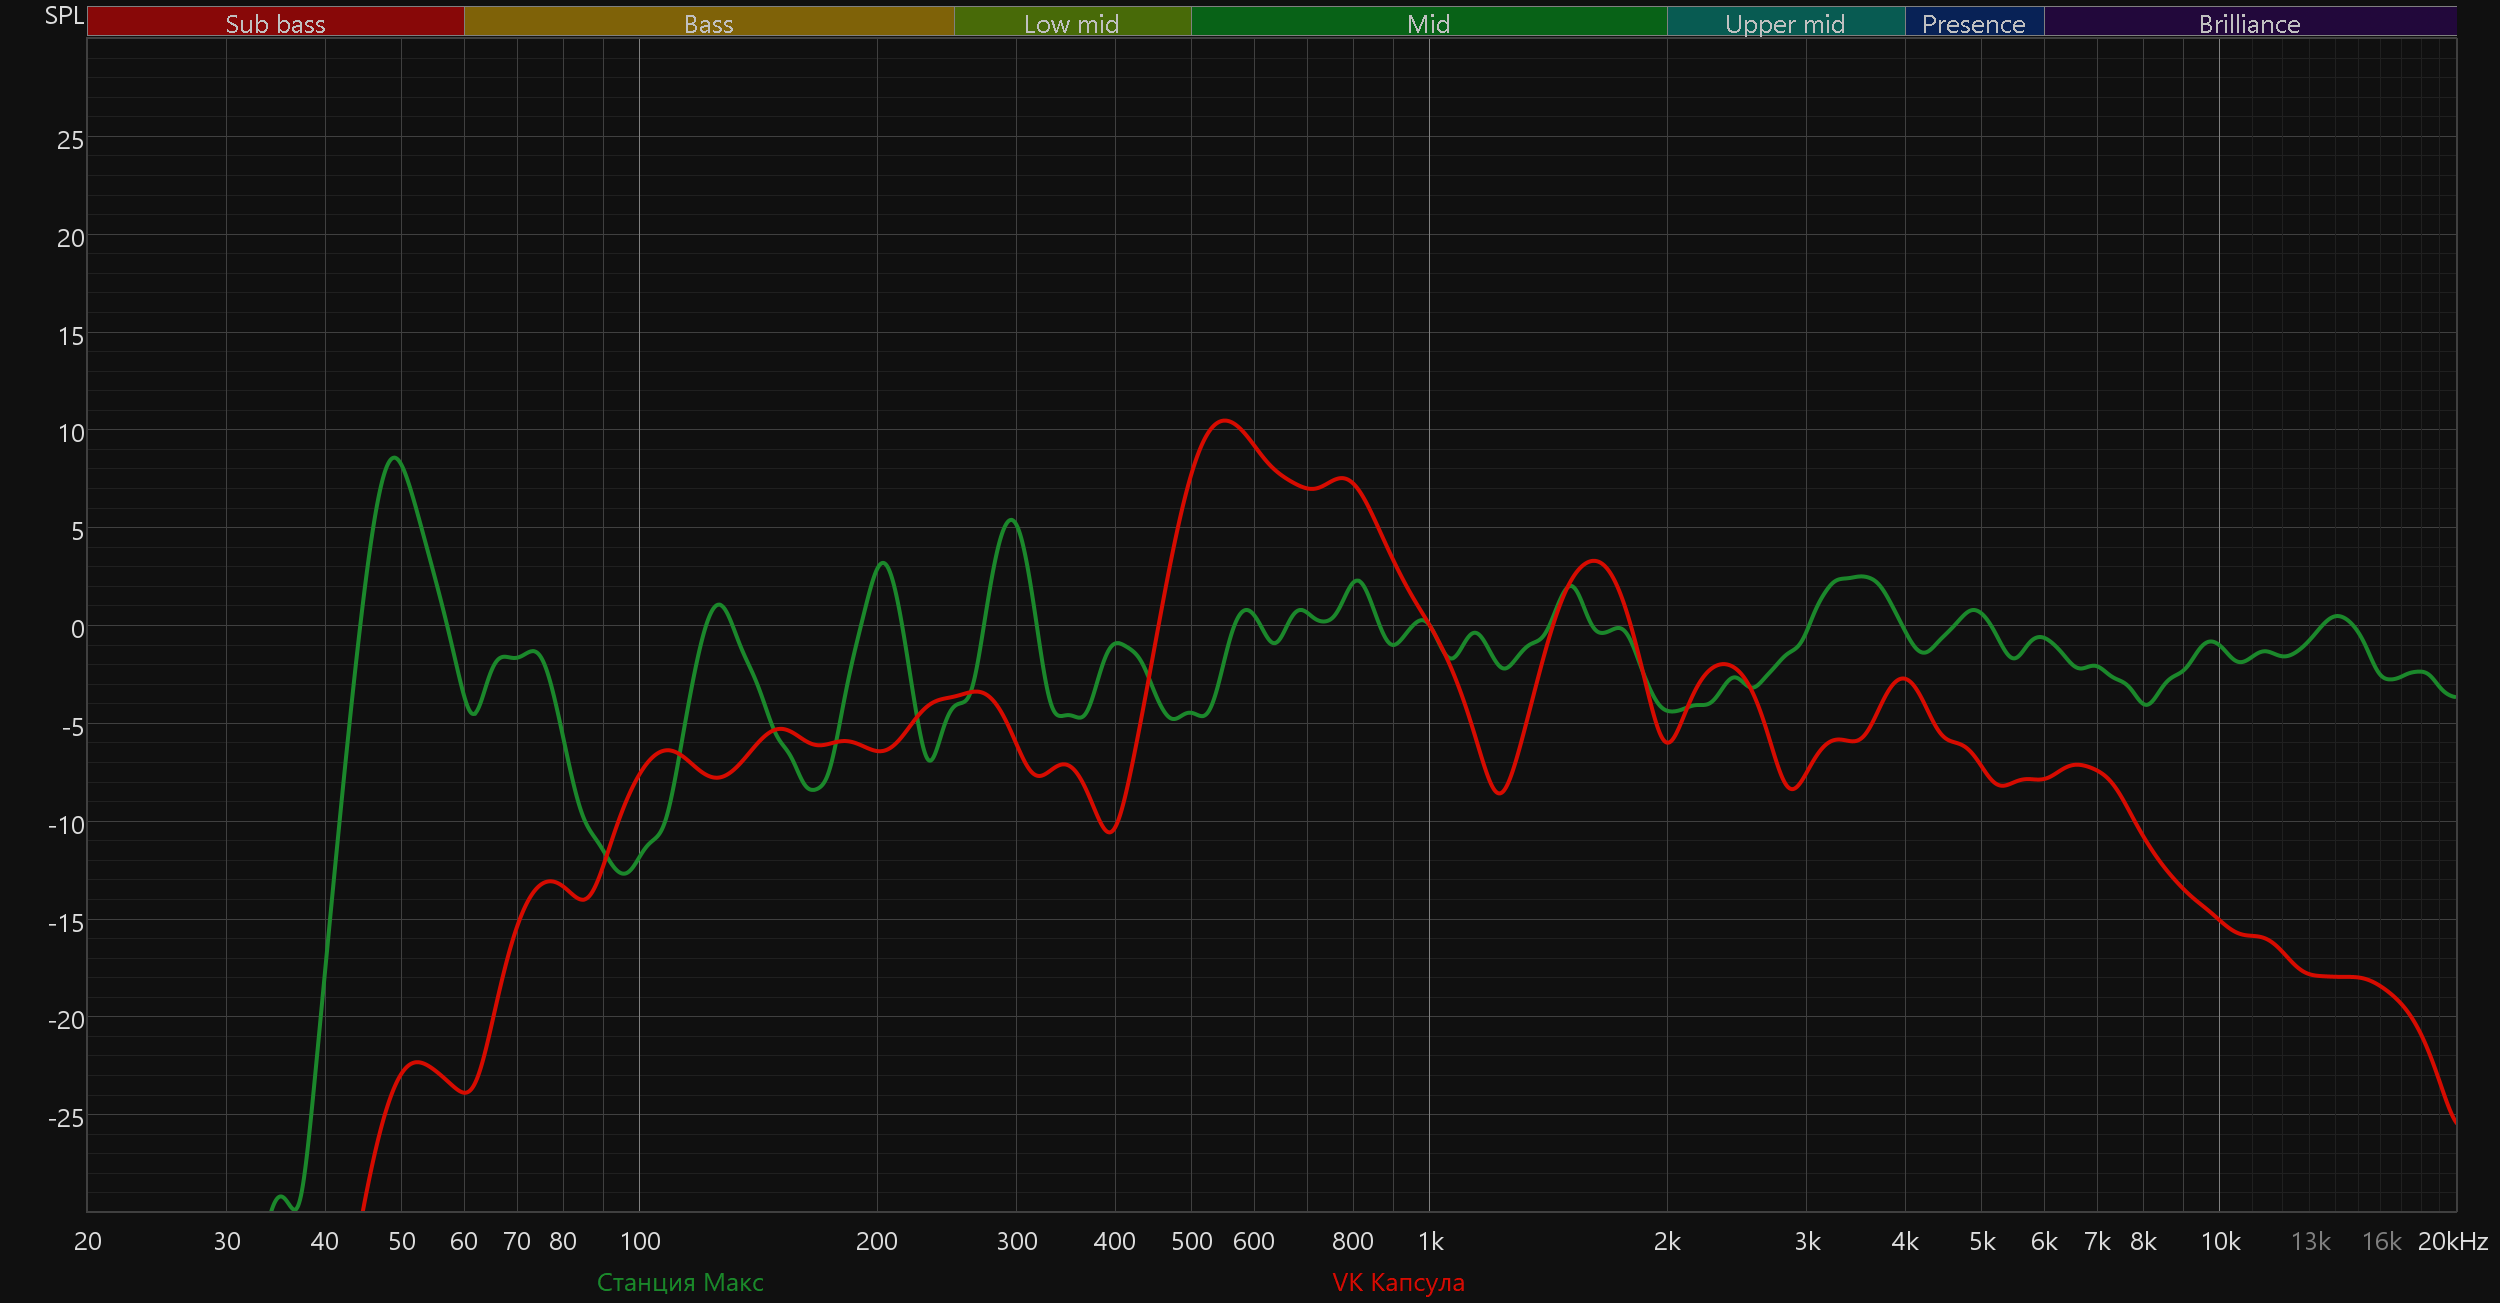Viewport: 2500px width, 1303px height.
Task: Click the 0 dB level label
Action: point(77,629)
